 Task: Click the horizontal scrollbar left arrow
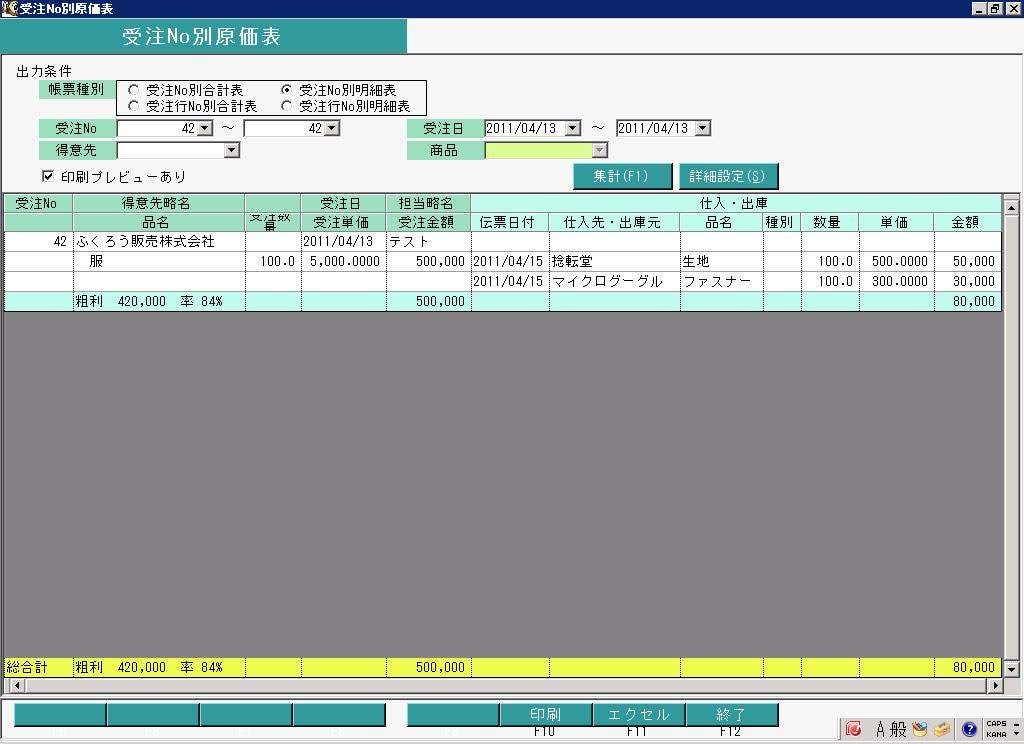coord(16,685)
